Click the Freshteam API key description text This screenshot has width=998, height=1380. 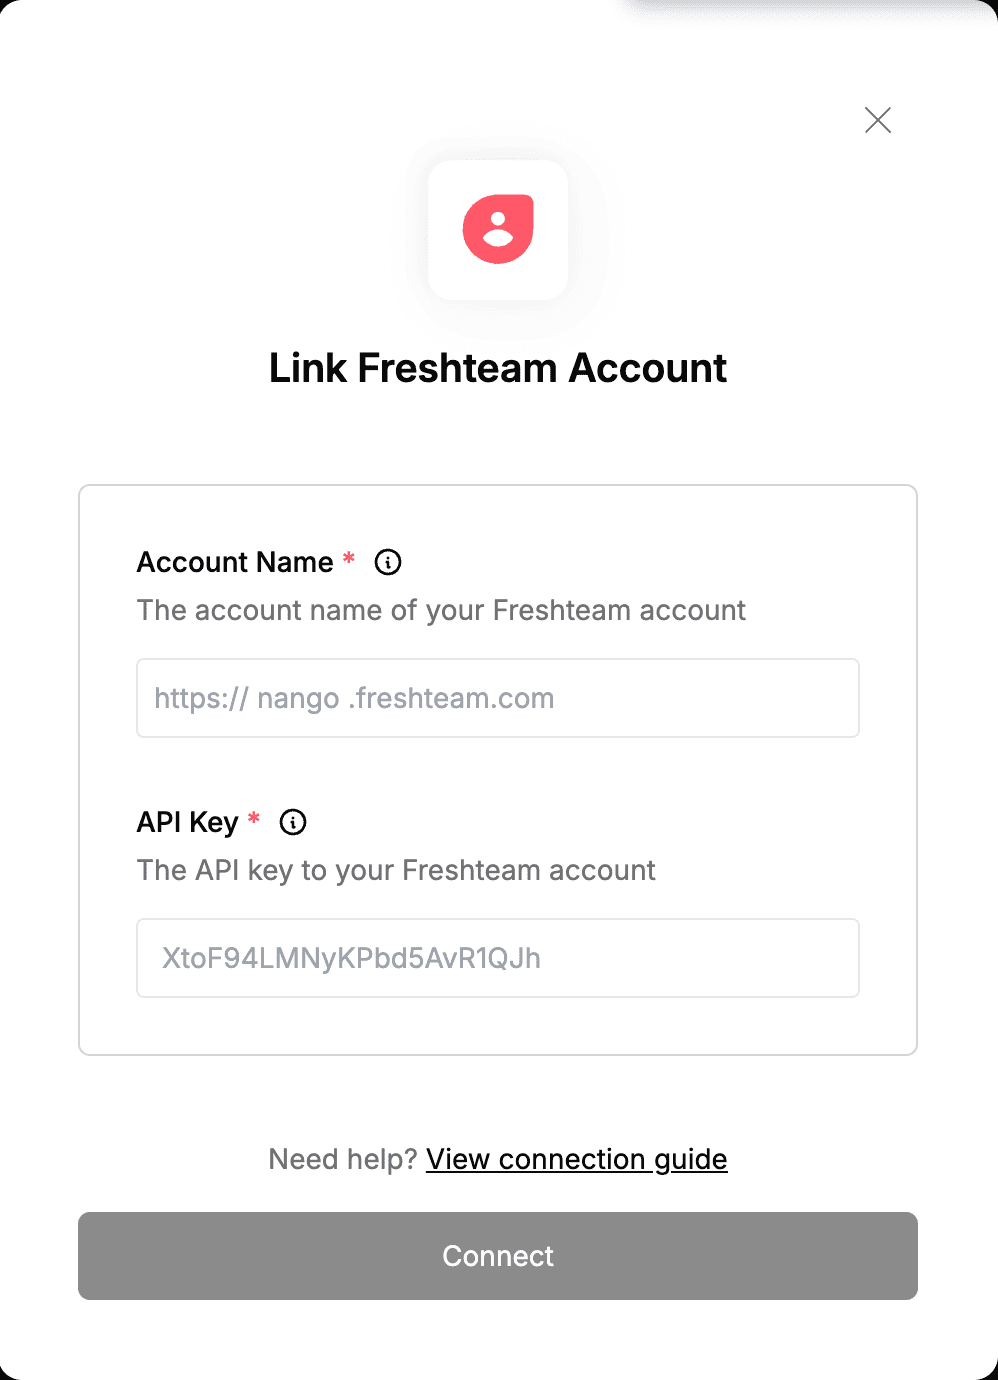pos(396,870)
